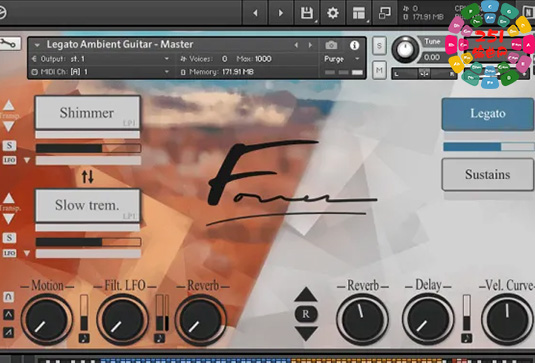The image size is (535, 363).
Task: Adjust the Slow trem. volume slider
Action: click(x=88, y=242)
